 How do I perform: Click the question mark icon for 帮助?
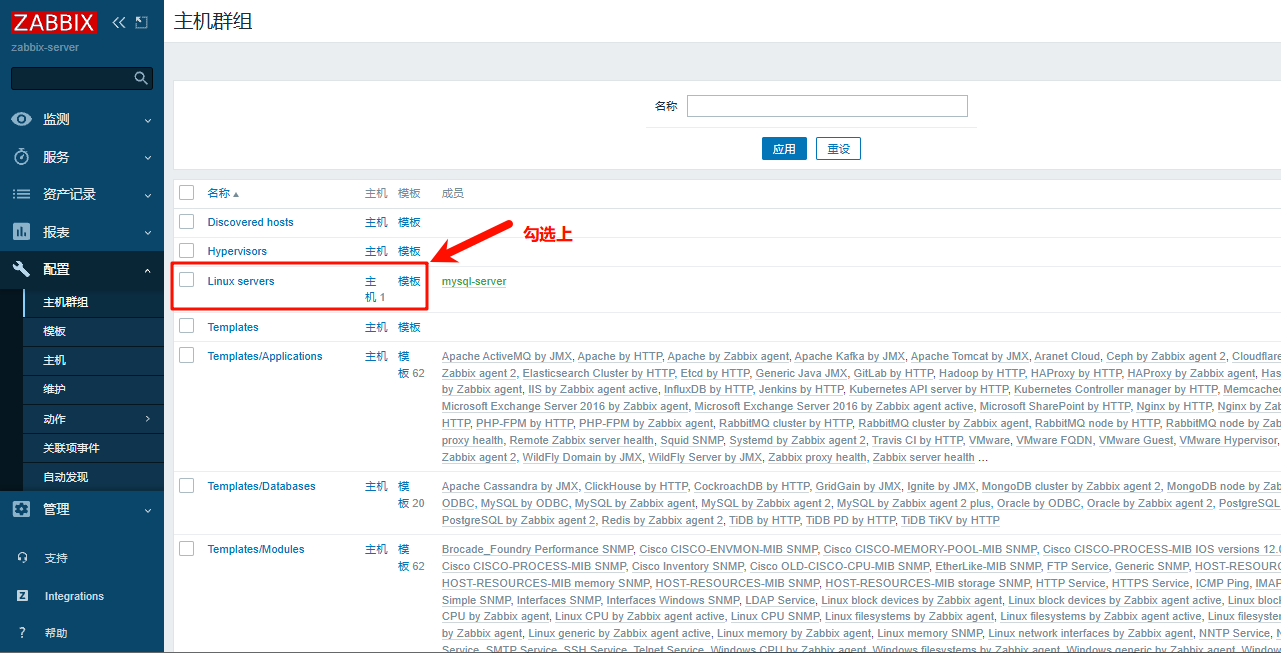(x=21, y=633)
